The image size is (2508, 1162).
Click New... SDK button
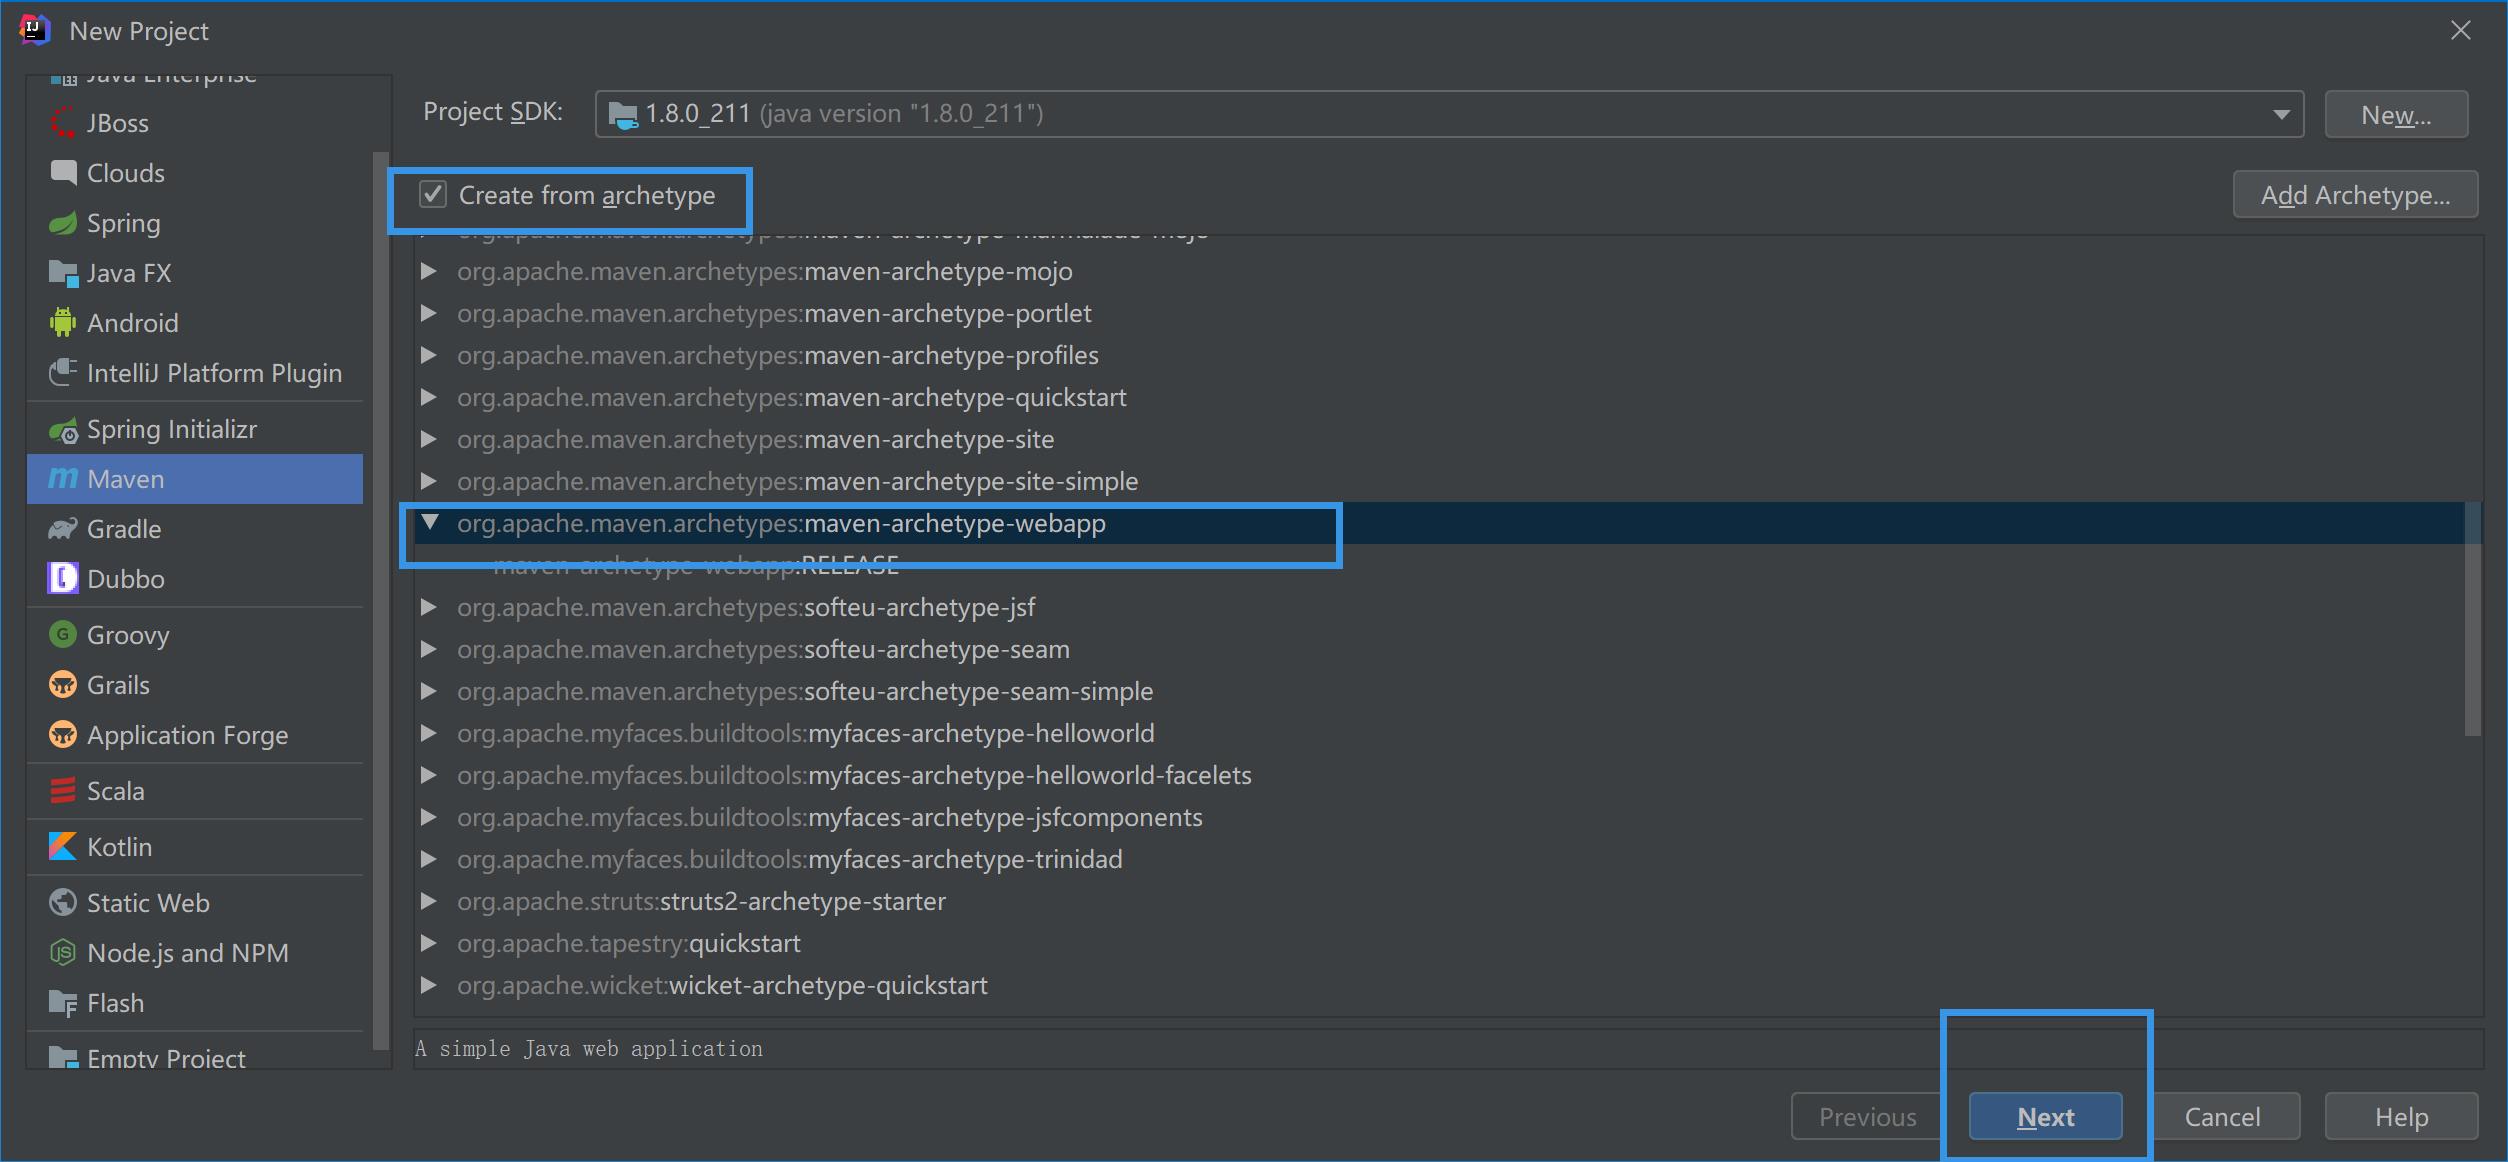[2396, 114]
